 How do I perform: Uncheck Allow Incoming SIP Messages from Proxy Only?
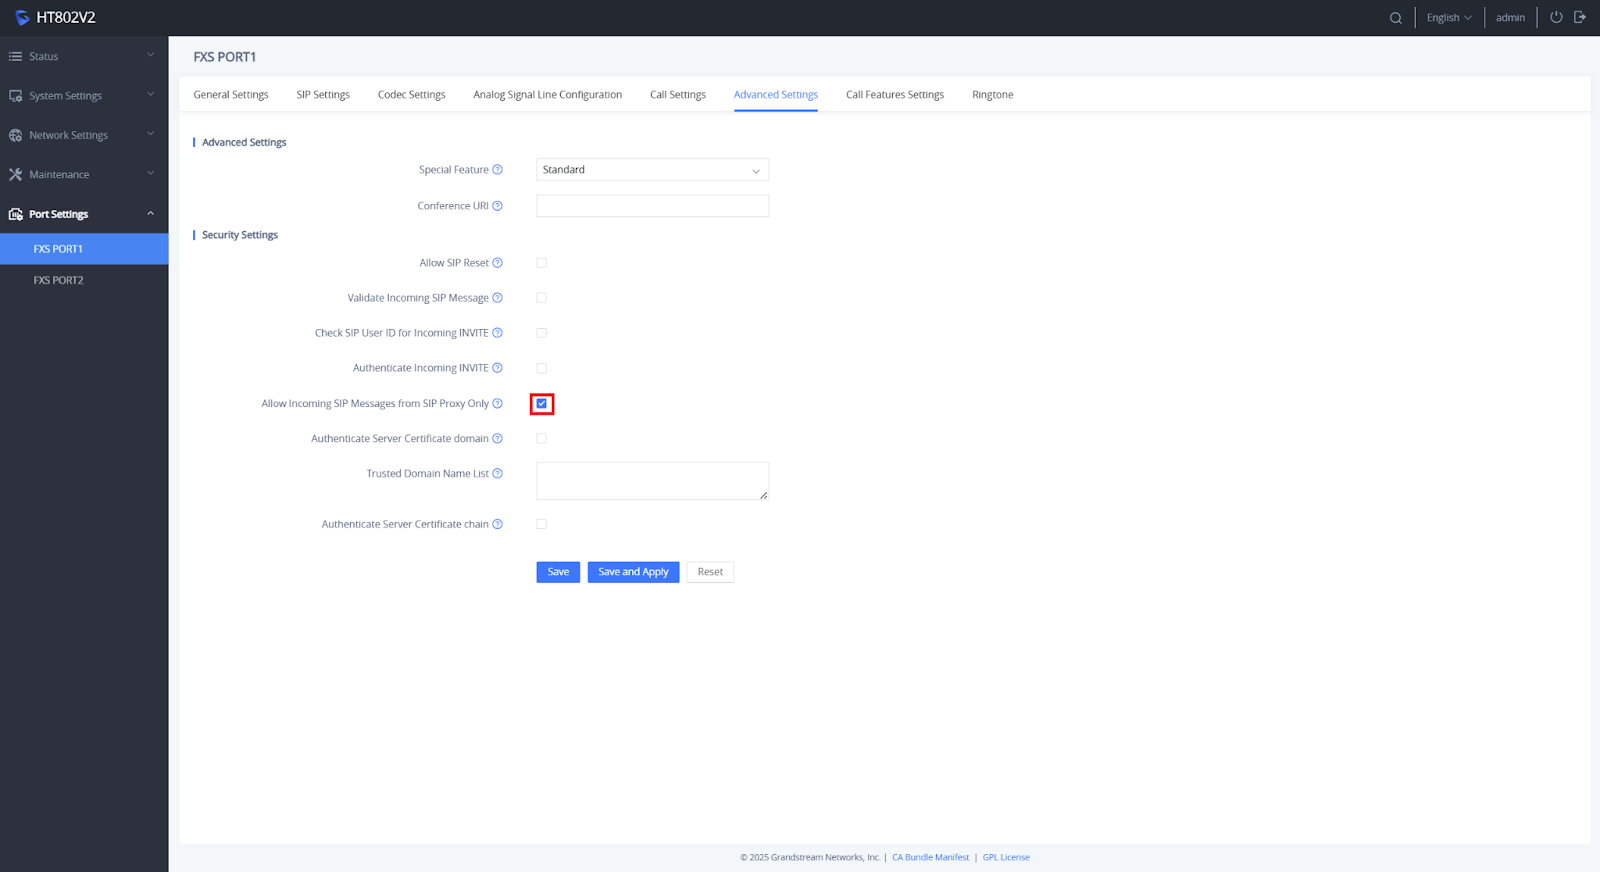point(541,404)
